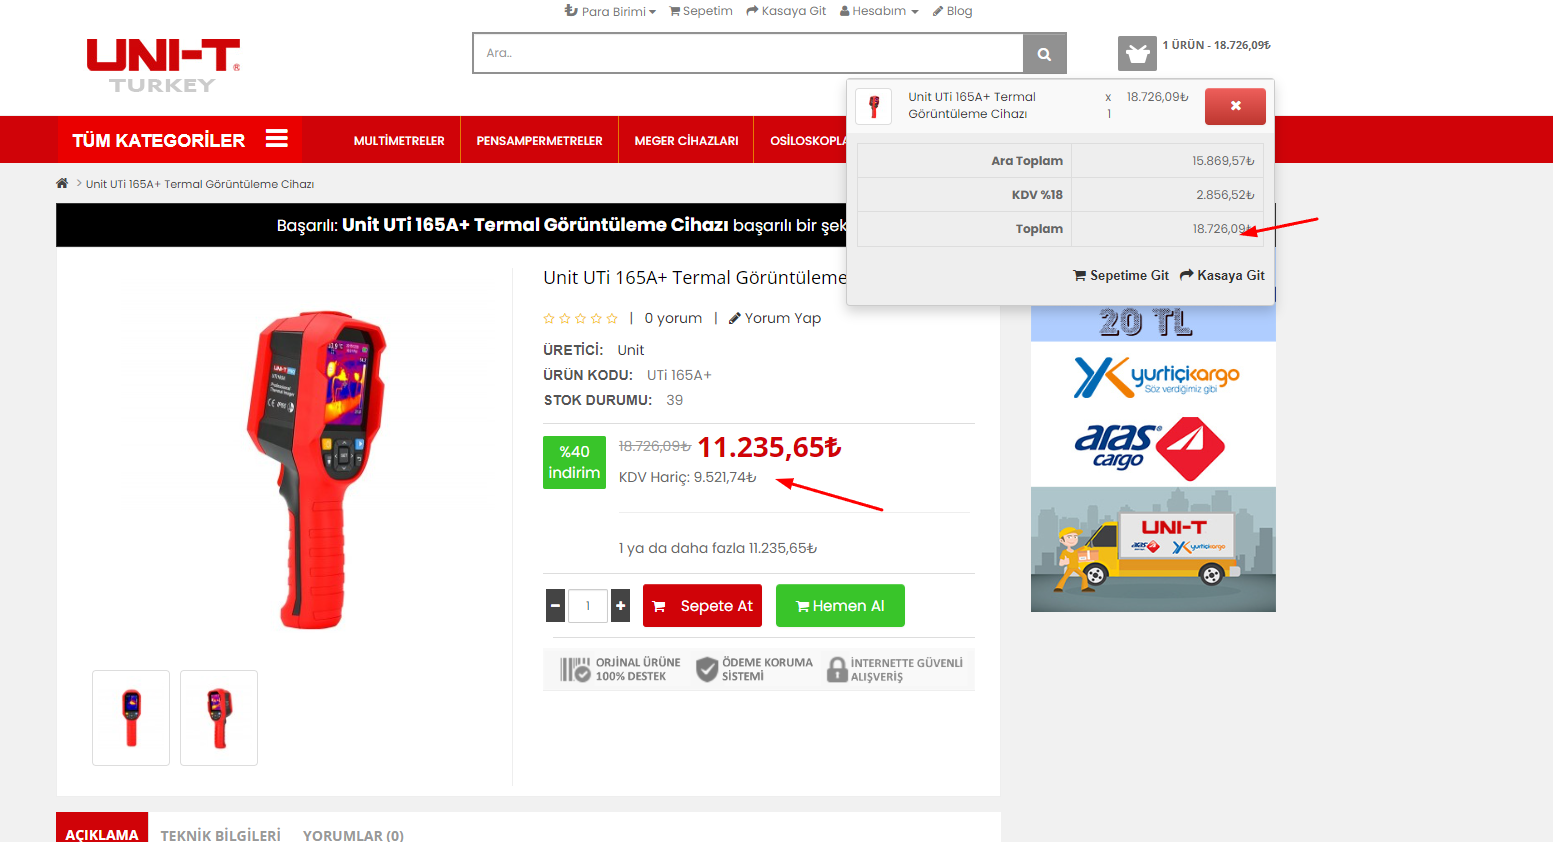The image size is (1553, 842).
Task: Click Kasaya Git in the cart popup
Action: pyautogui.click(x=1222, y=275)
